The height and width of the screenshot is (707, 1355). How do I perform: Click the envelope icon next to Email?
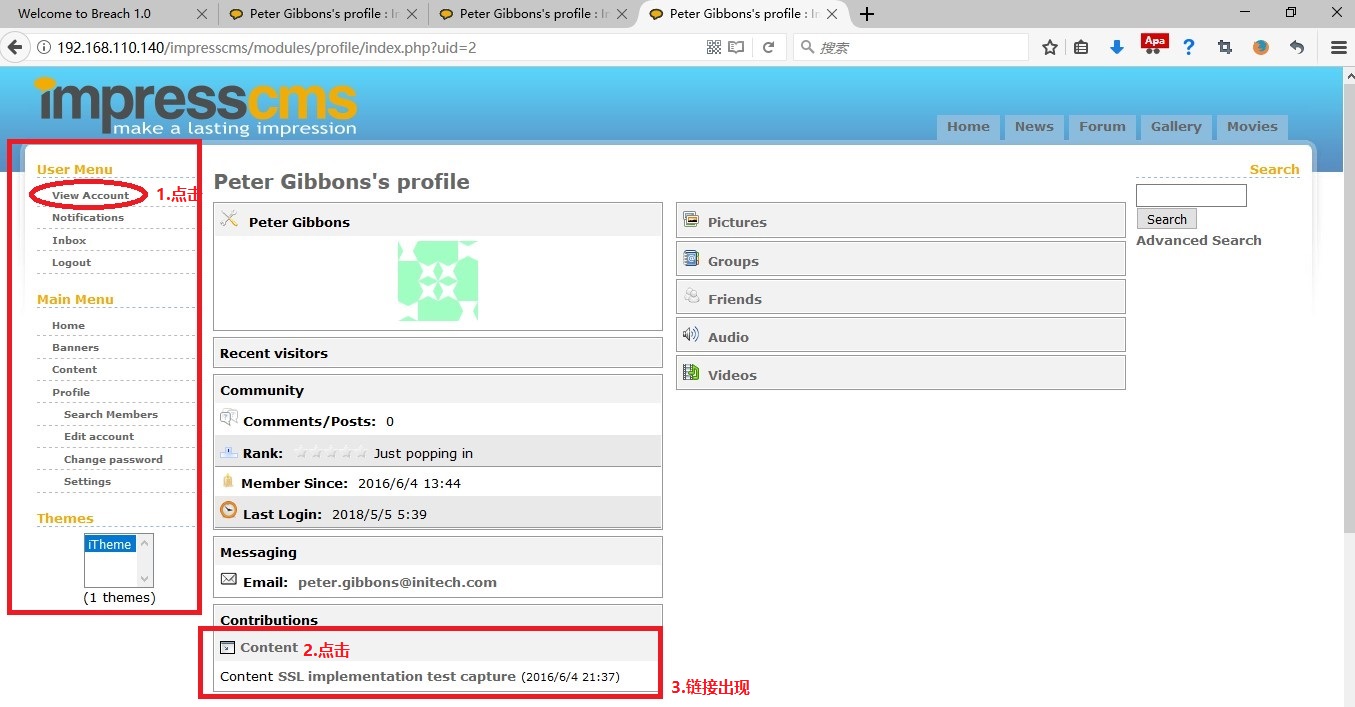(229, 579)
